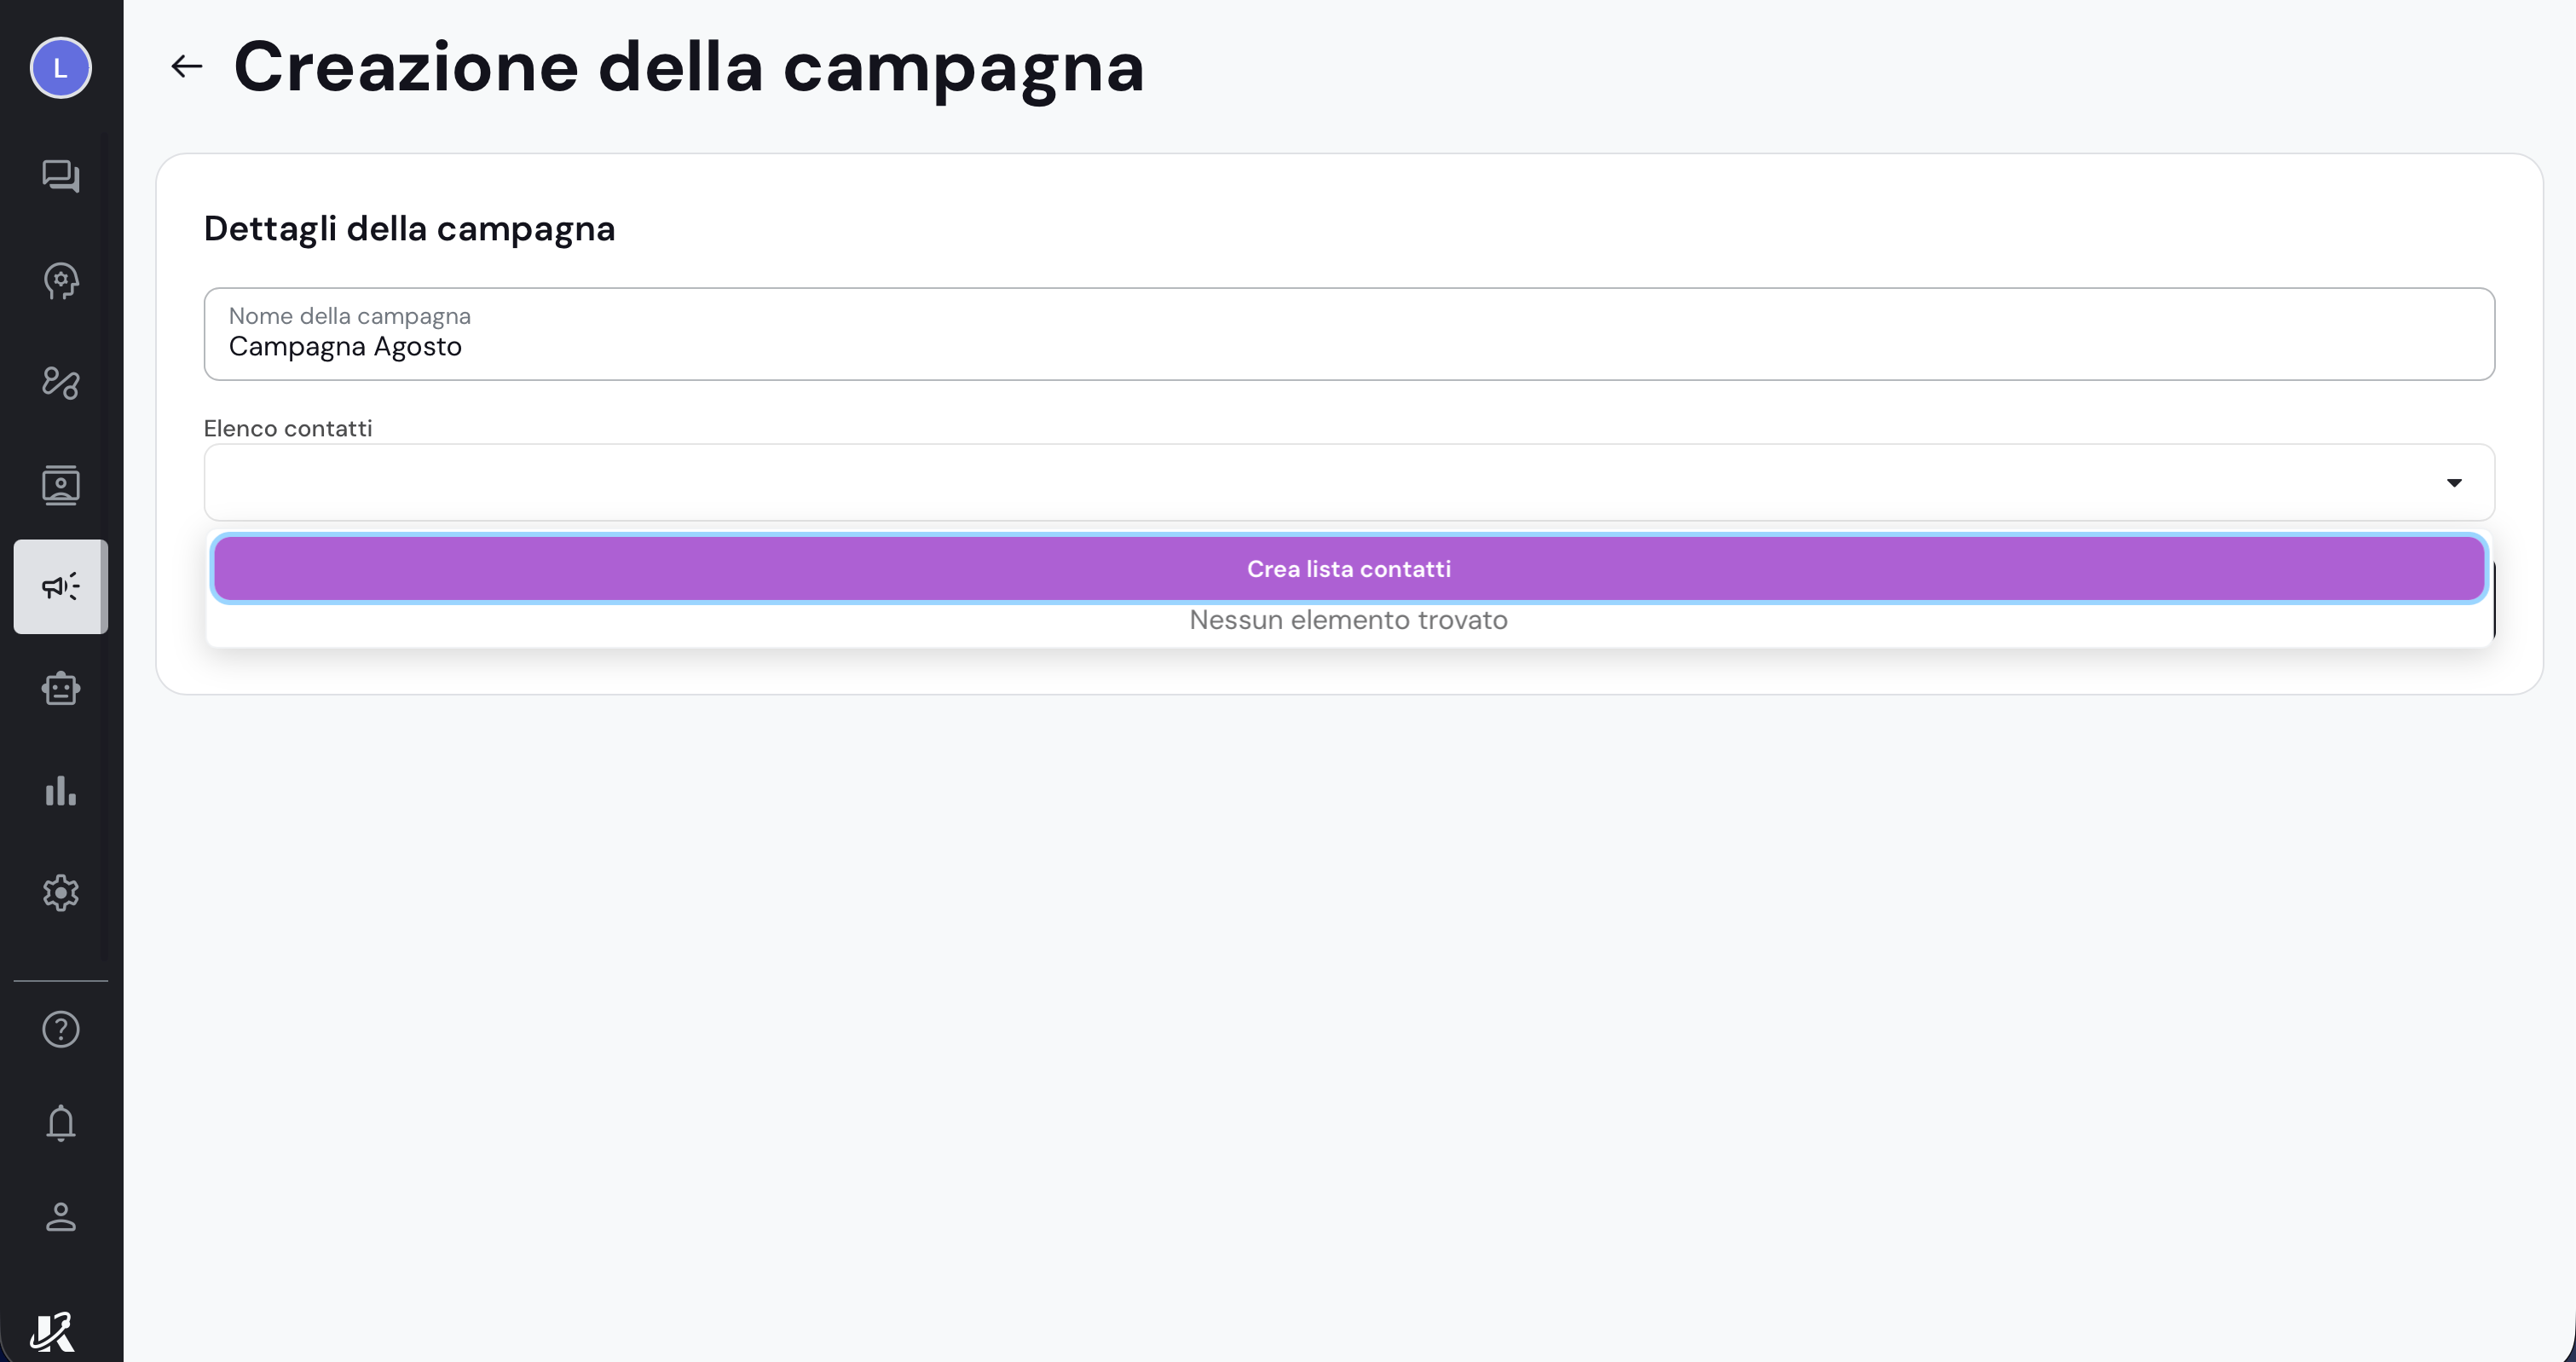Click the Nessun elemento trovato message
The height and width of the screenshot is (1362, 2576).
pyautogui.click(x=1349, y=620)
